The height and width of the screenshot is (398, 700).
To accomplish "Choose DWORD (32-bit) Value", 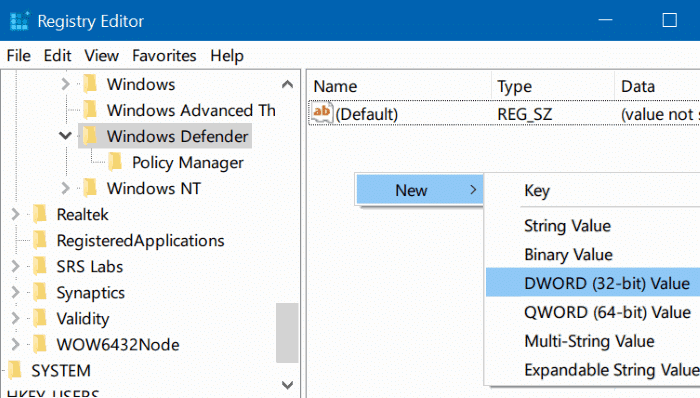I will point(593,282).
